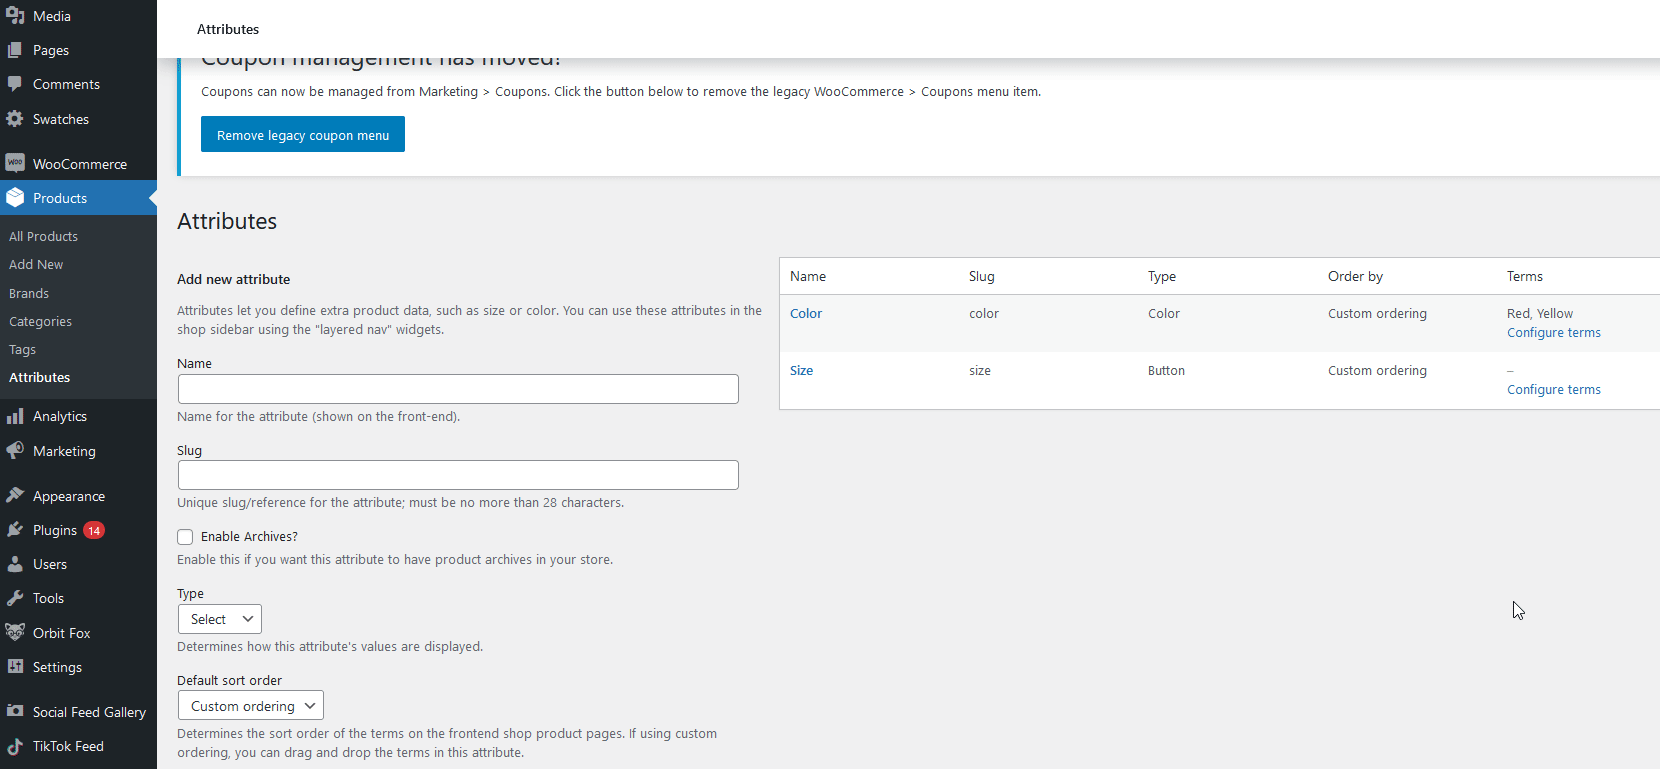Click the Tools wrench icon
Viewport: 1660px width, 769px height.
click(15, 598)
